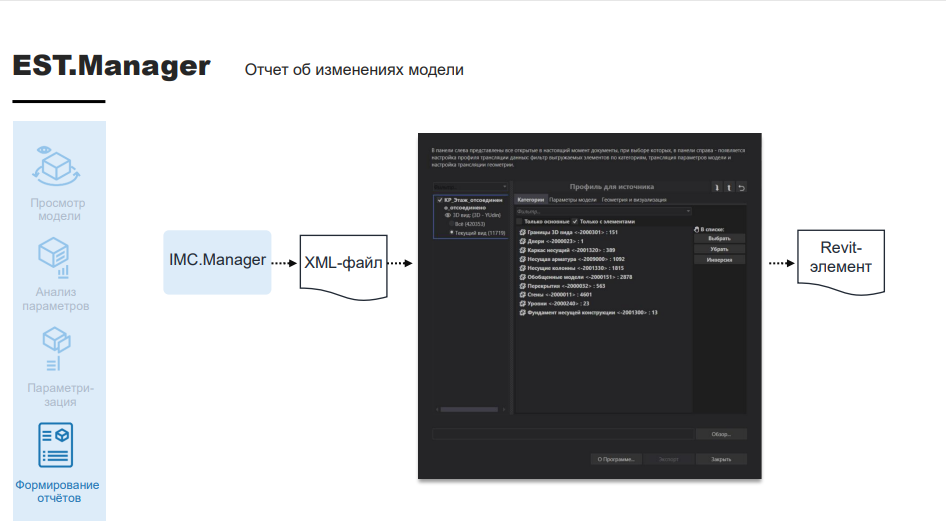Viewport: 946px width, 528px height.
Task: Open the Формирование отчётов report icon
Action: 56,445
